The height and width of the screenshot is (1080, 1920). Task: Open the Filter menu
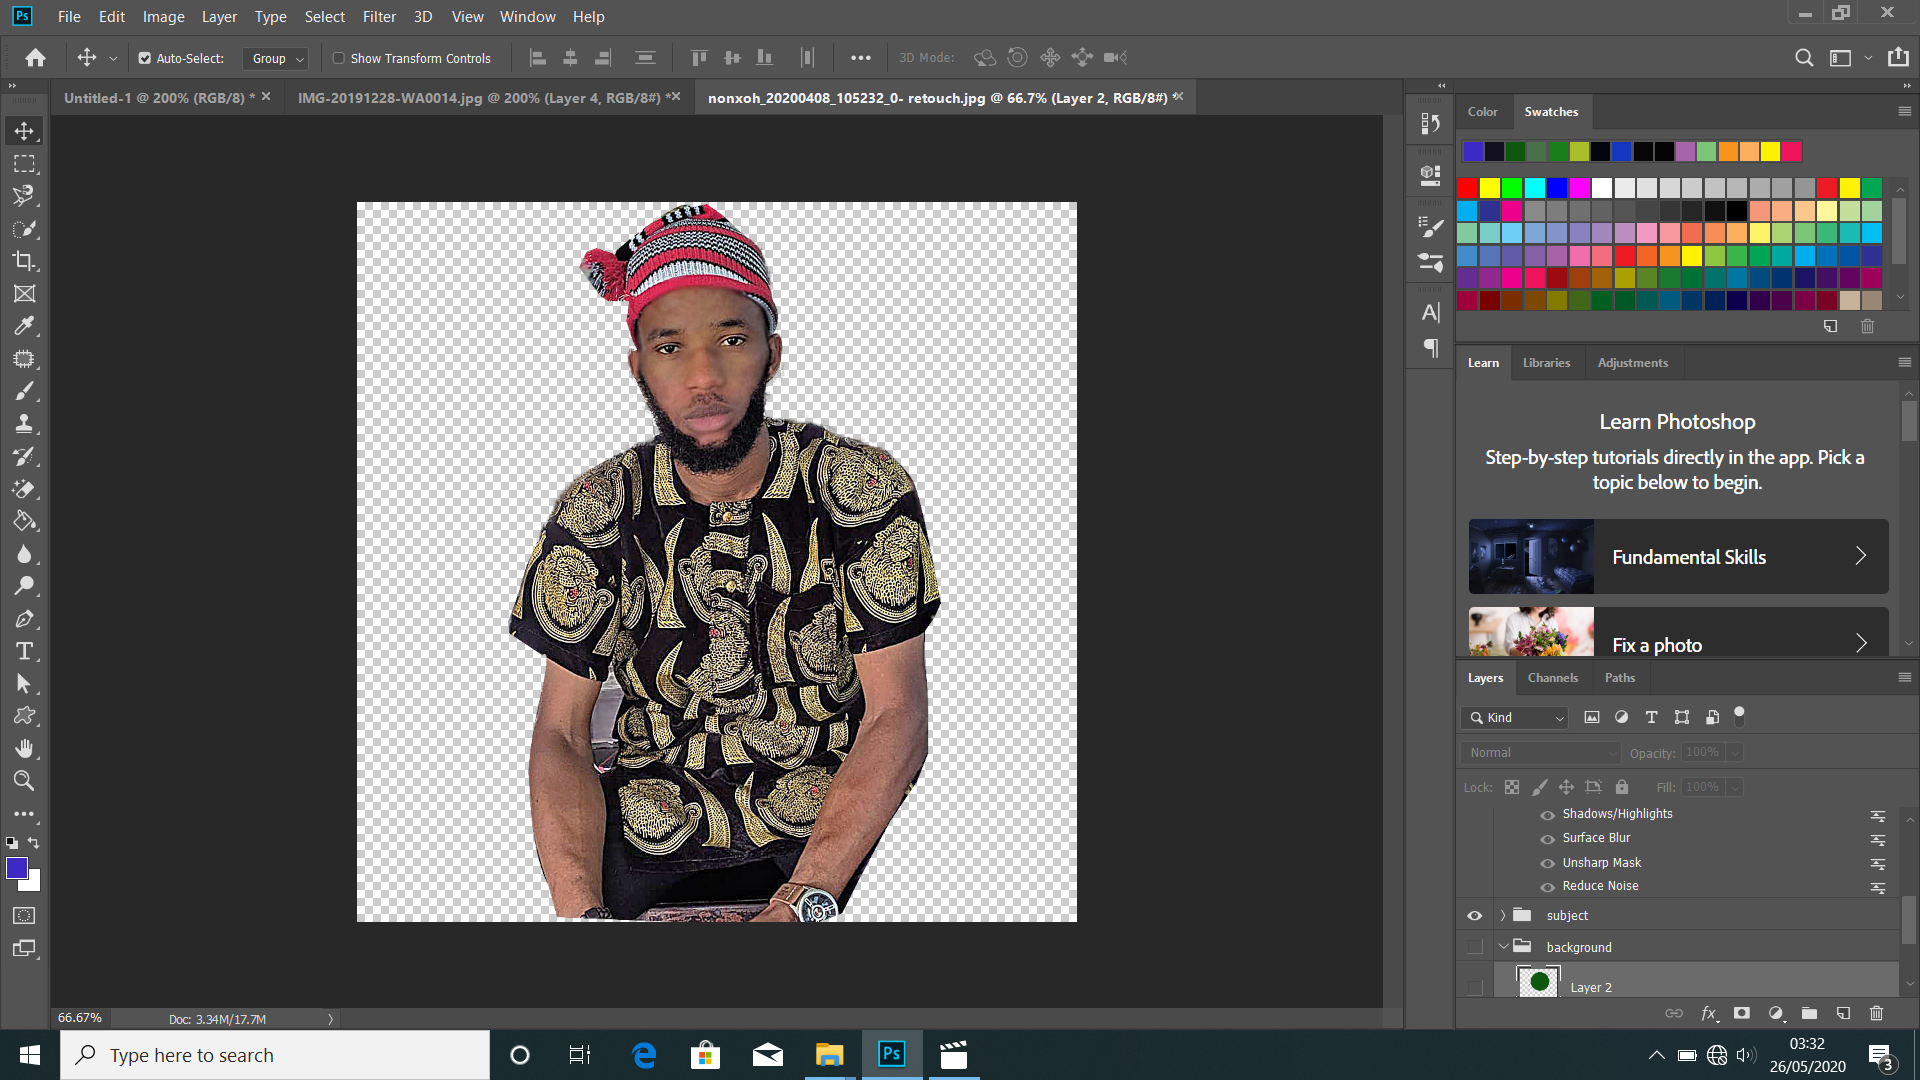379,16
